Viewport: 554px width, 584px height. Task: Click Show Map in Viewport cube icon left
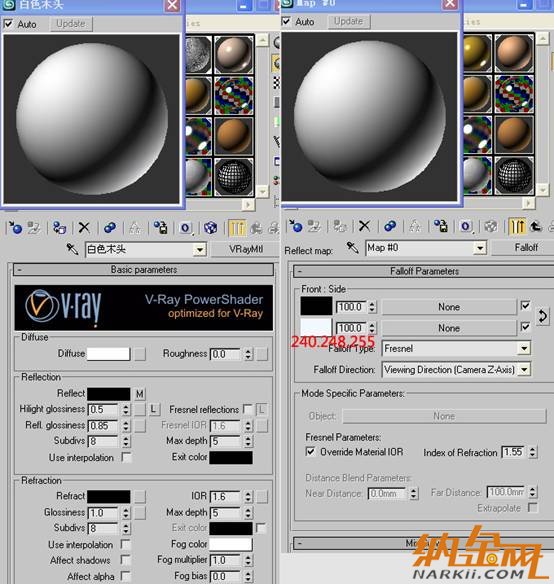[x=210, y=228]
